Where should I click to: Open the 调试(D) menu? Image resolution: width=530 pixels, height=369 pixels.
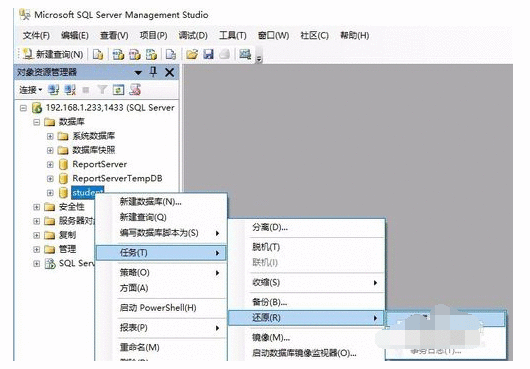(193, 35)
